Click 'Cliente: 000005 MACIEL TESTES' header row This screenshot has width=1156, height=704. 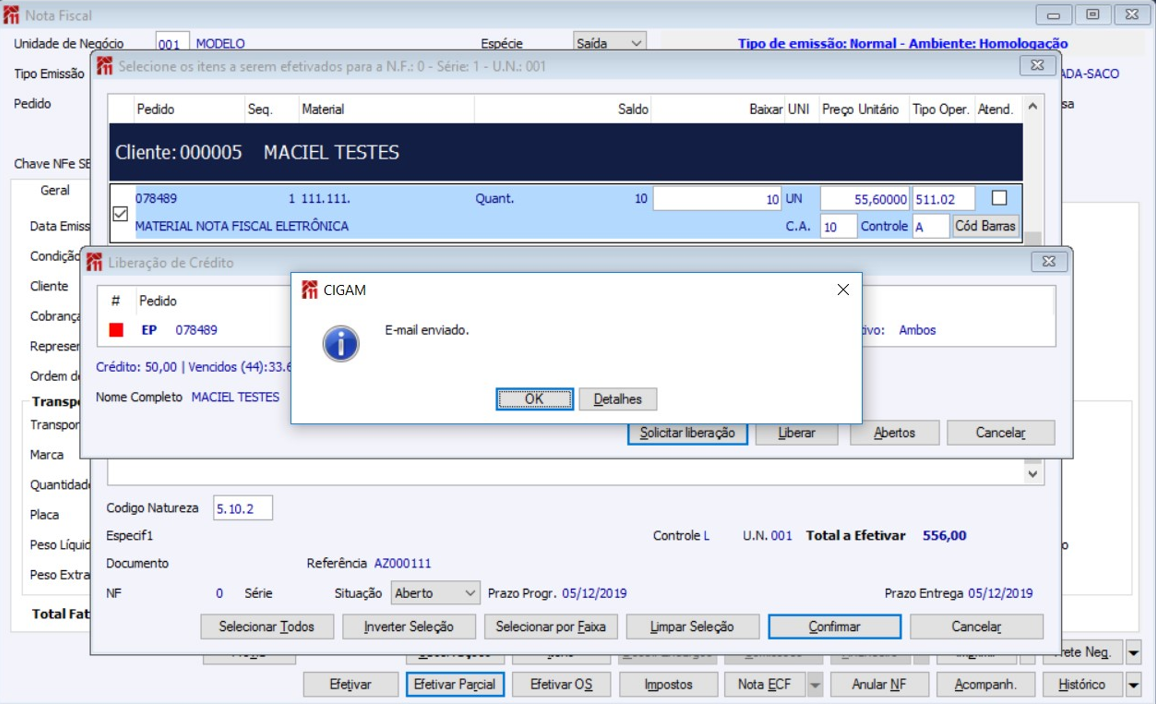pyautogui.click(x=565, y=153)
